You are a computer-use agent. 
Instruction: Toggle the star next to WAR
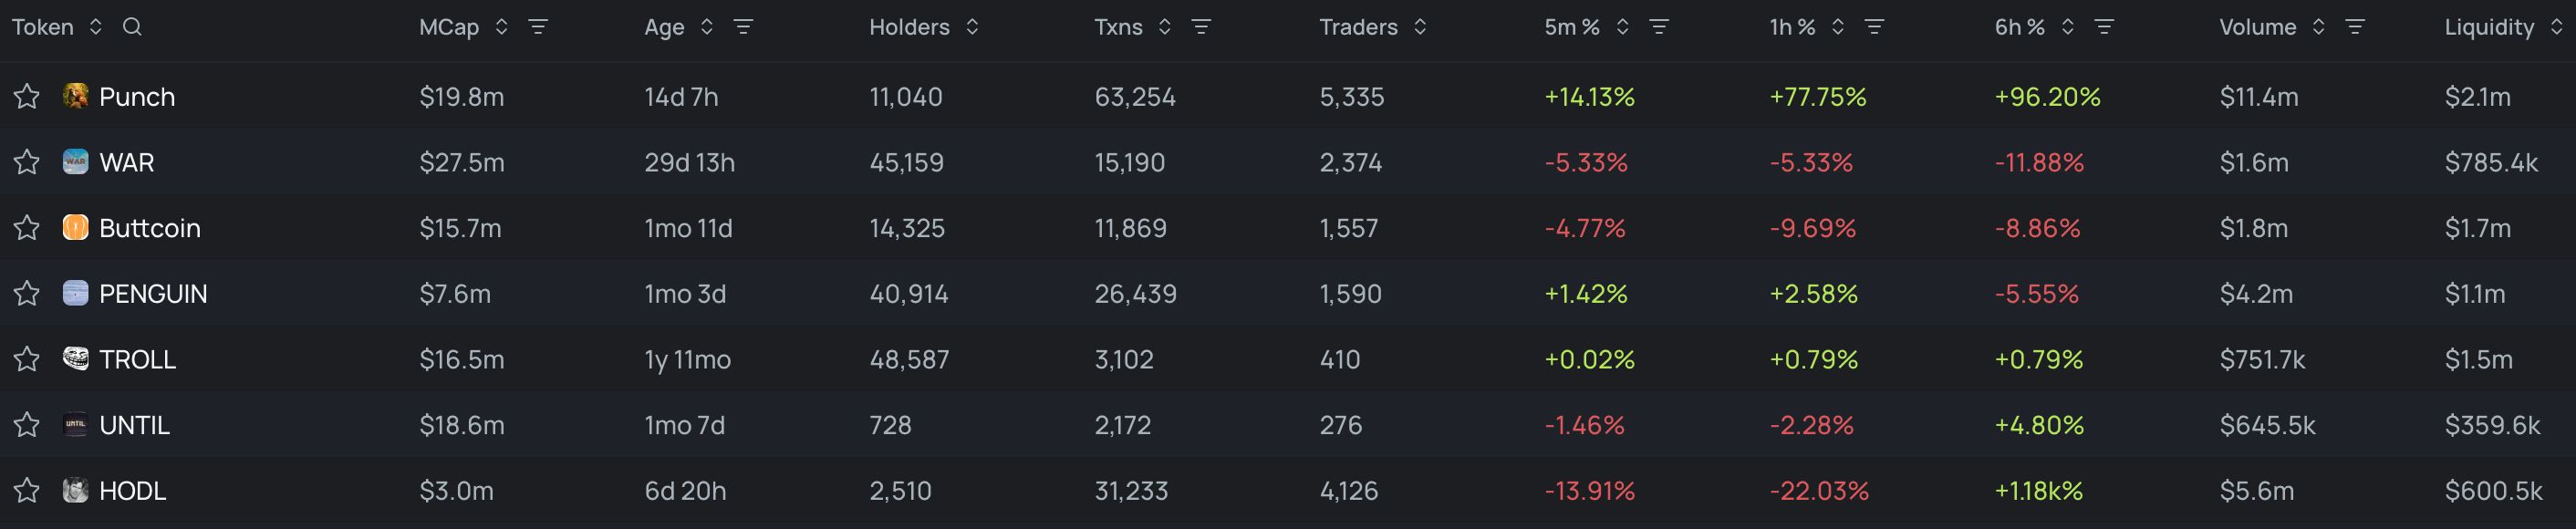(27, 162)
